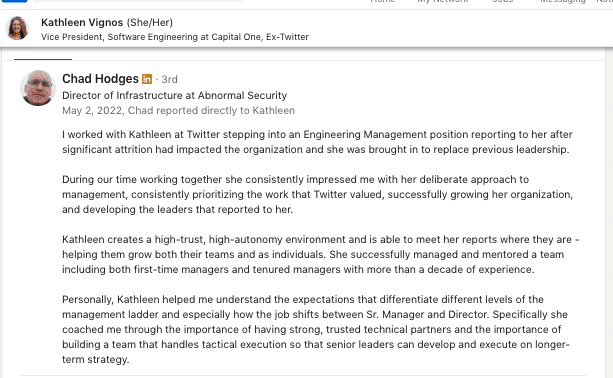613x378 pixels.
Task: Select the active green-underlined recommendations tab
Action: (x=43, y=59)
